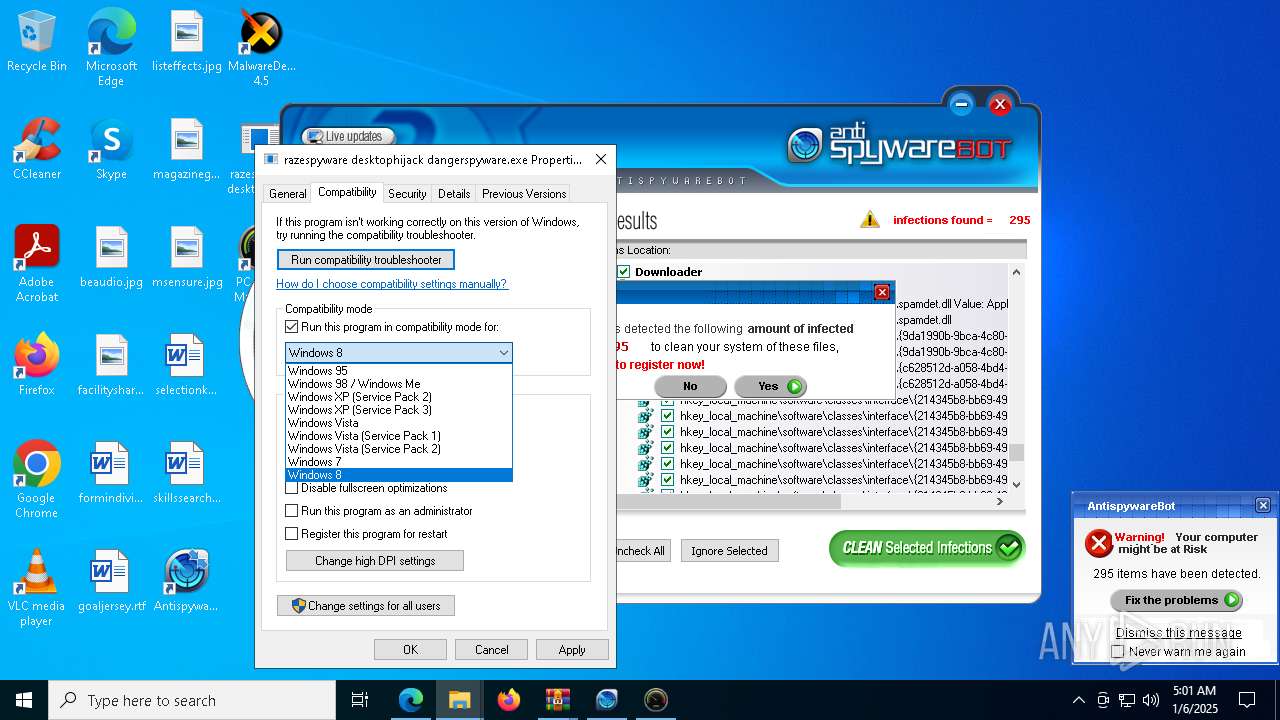Click Ignore Selected in AntiSpywareBot
Image resolution: width=1280 pixels, height=720 pixels.
(x=729, y=551)
